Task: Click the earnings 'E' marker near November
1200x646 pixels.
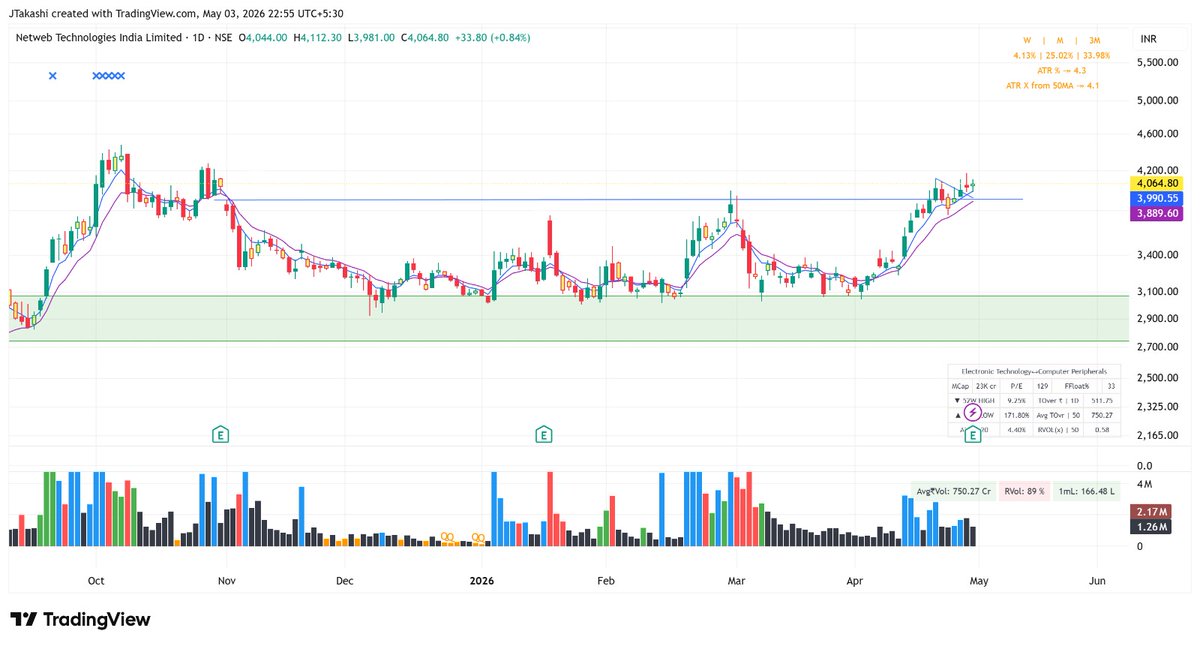Action: pos(221,434)
